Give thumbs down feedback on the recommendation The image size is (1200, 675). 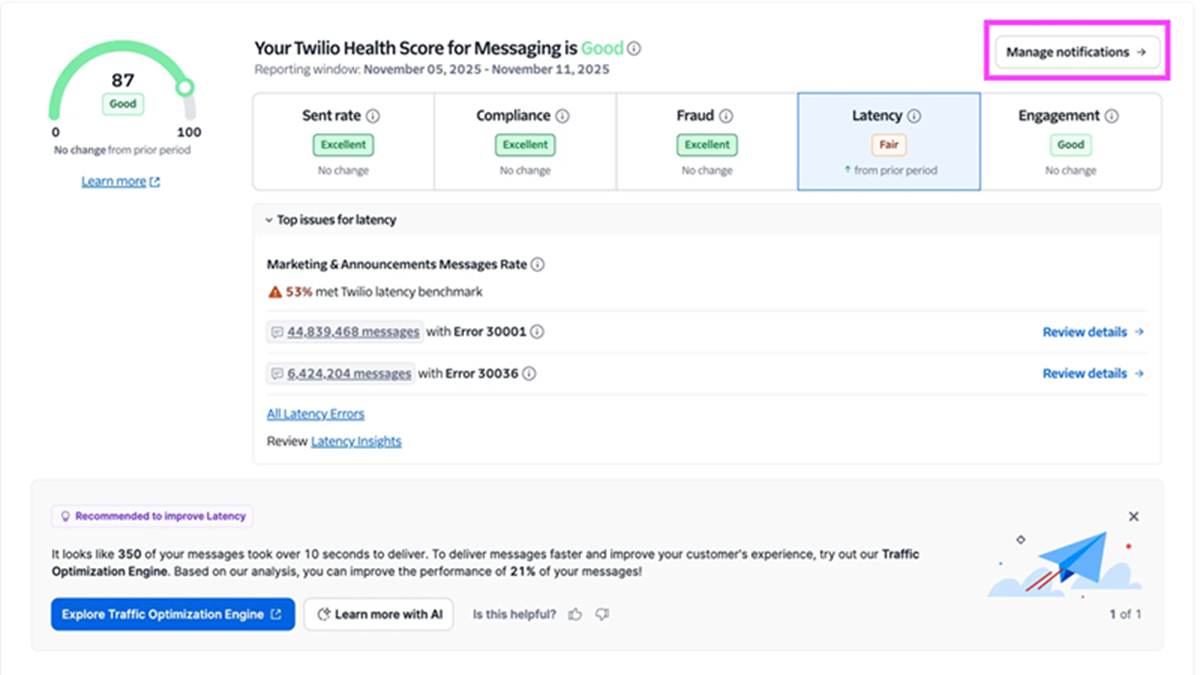602,614
